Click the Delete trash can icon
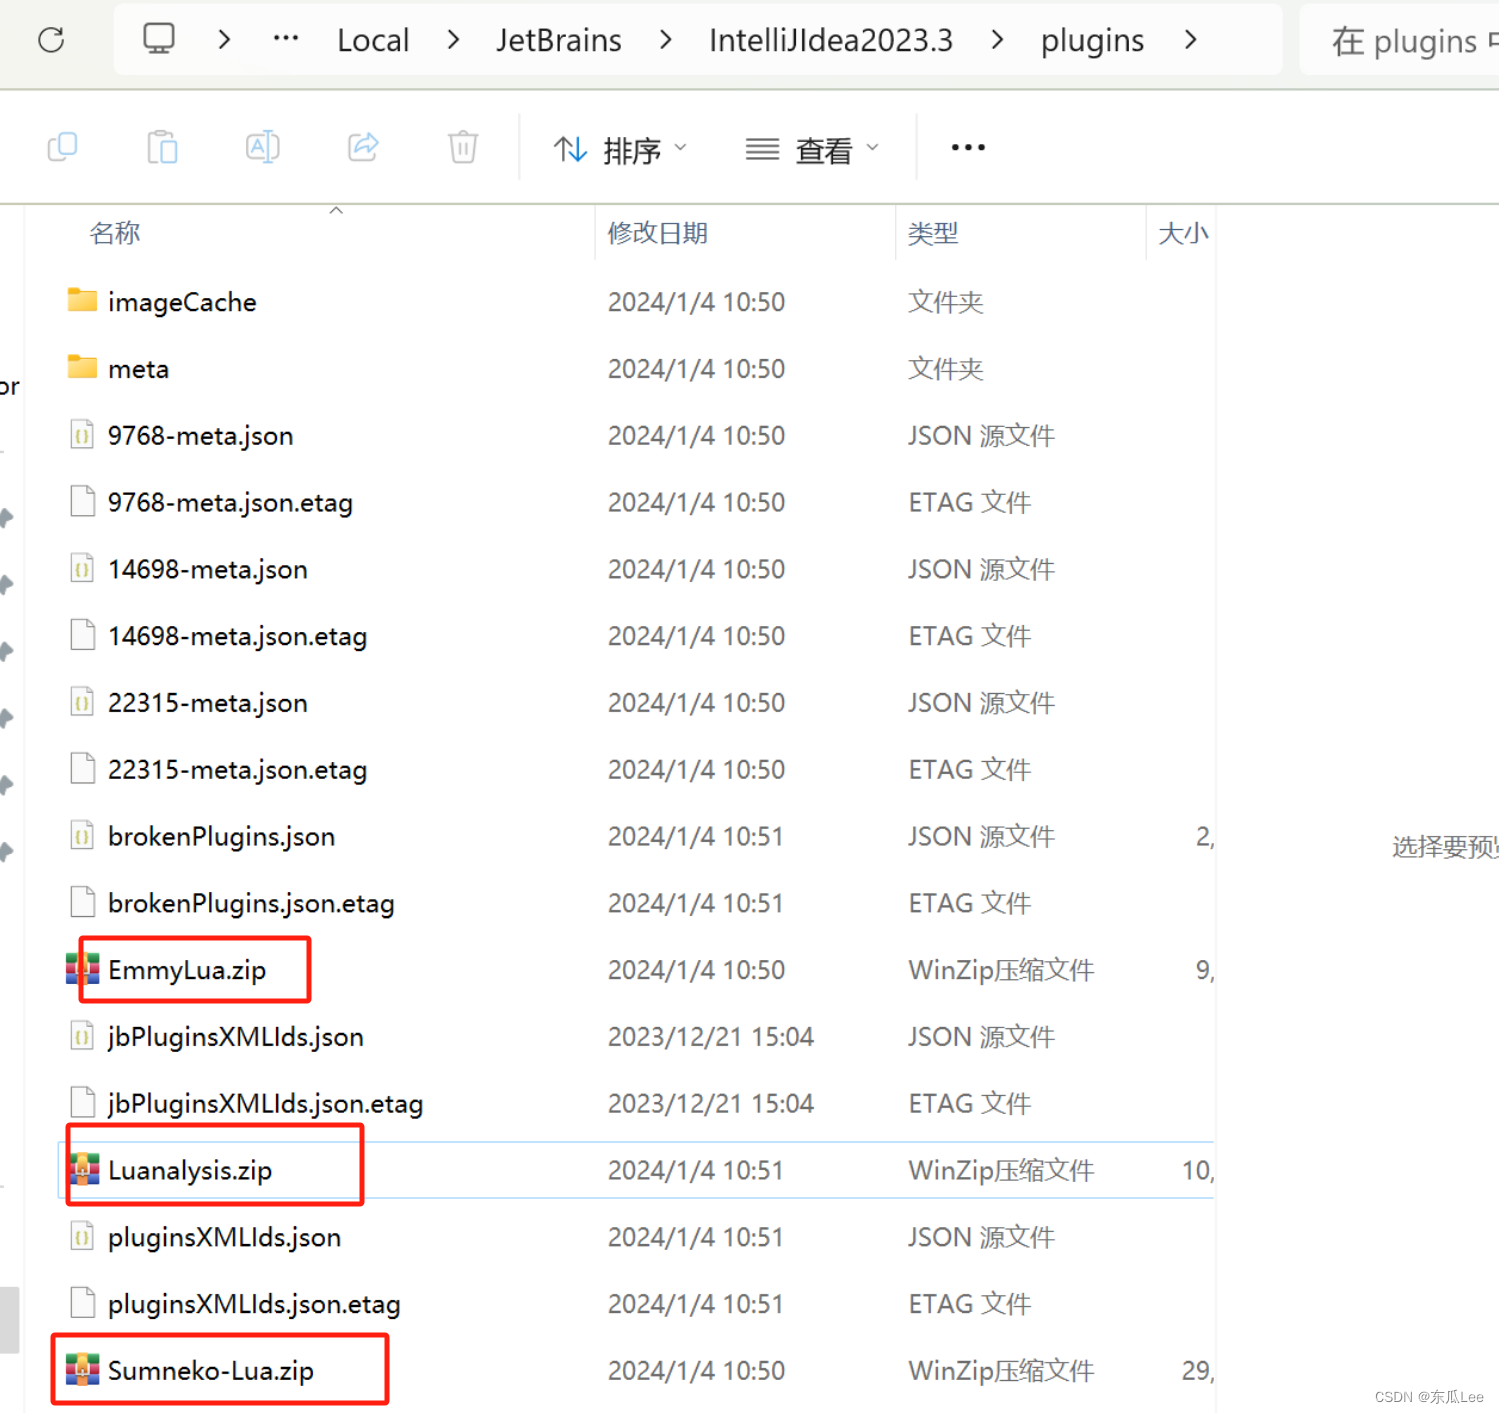Screen dimensions: 1499x1413 (463, 147)
